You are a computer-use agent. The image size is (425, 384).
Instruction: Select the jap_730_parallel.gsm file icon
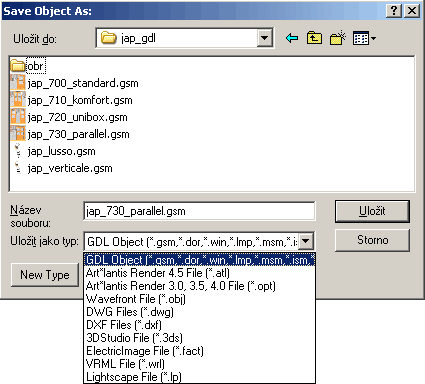(x=18, y=134)
